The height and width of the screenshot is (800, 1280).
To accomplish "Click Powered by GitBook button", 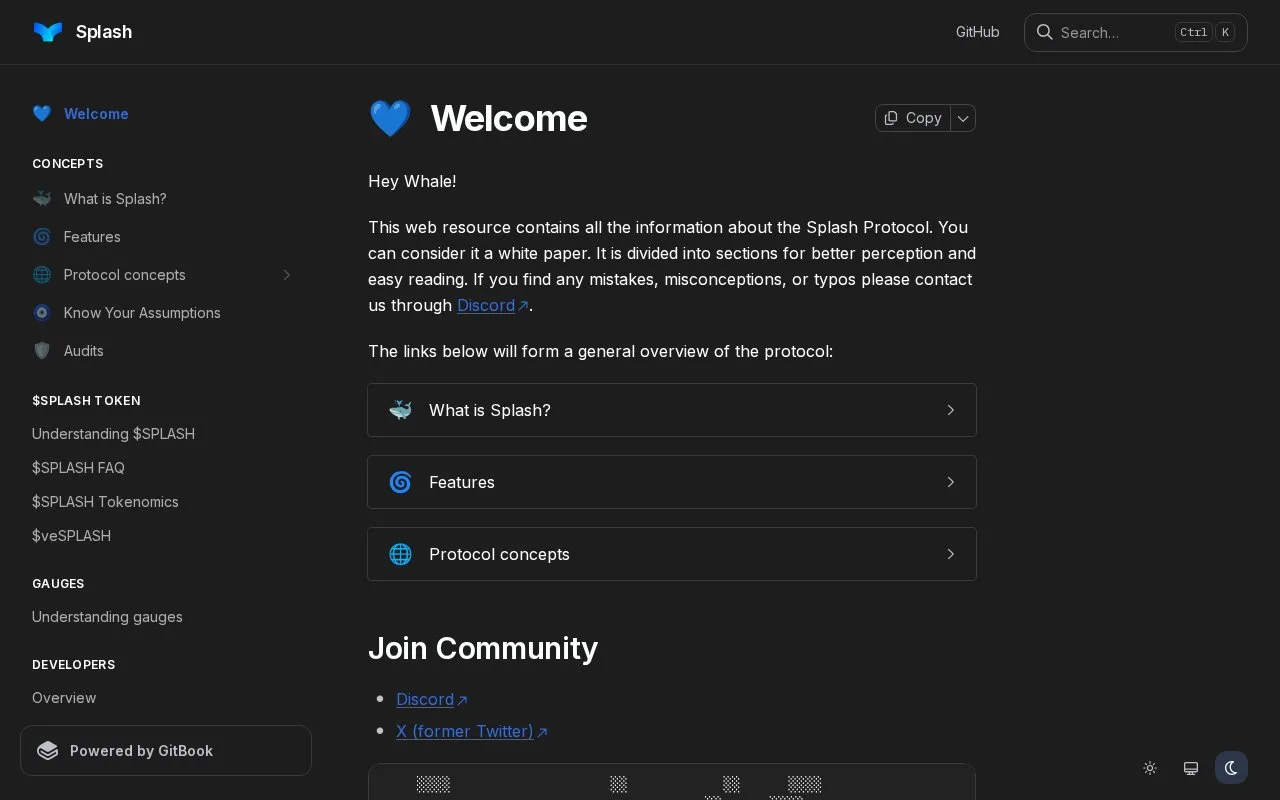I will [x=166, y=751].
